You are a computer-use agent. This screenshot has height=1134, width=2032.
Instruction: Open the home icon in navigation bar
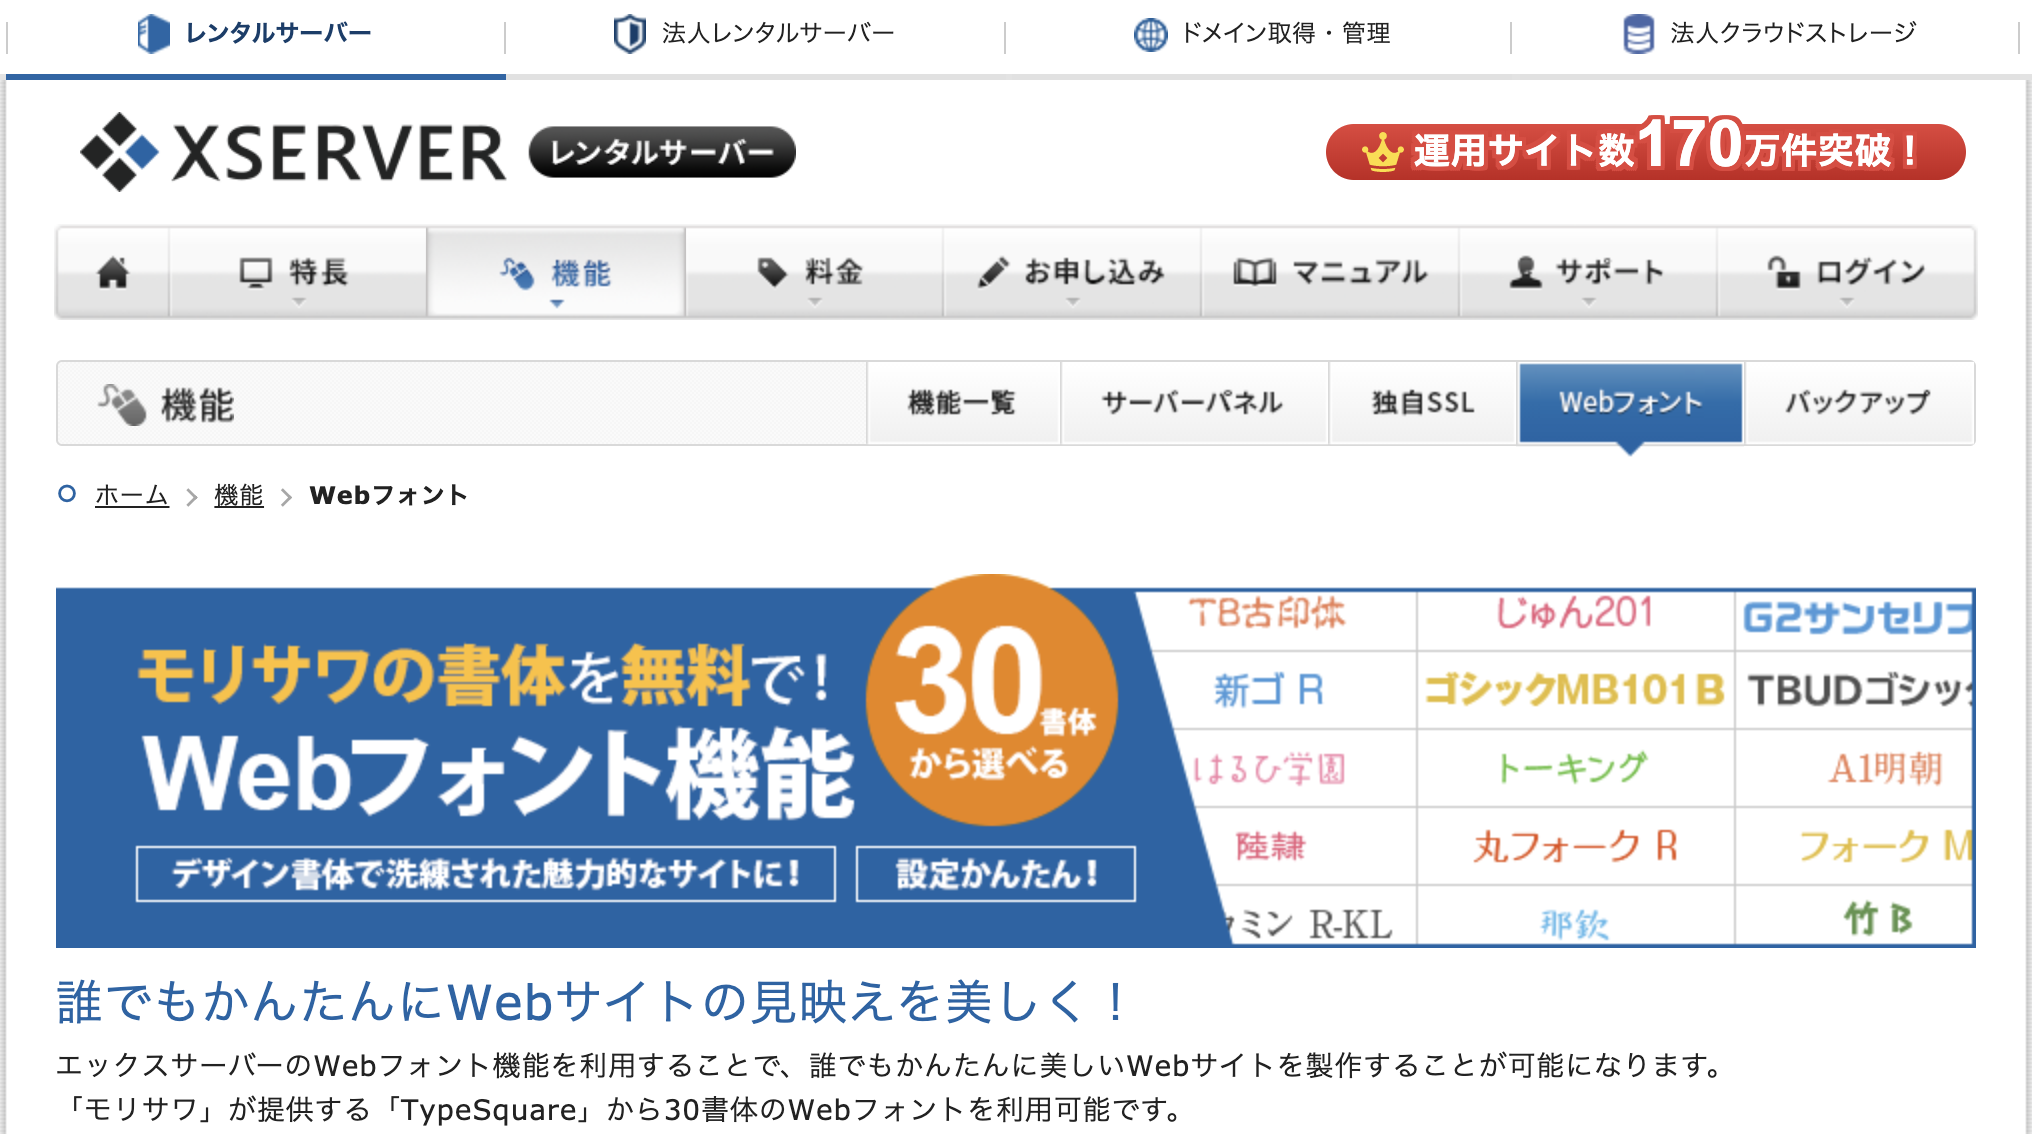[x=113, y=272]
